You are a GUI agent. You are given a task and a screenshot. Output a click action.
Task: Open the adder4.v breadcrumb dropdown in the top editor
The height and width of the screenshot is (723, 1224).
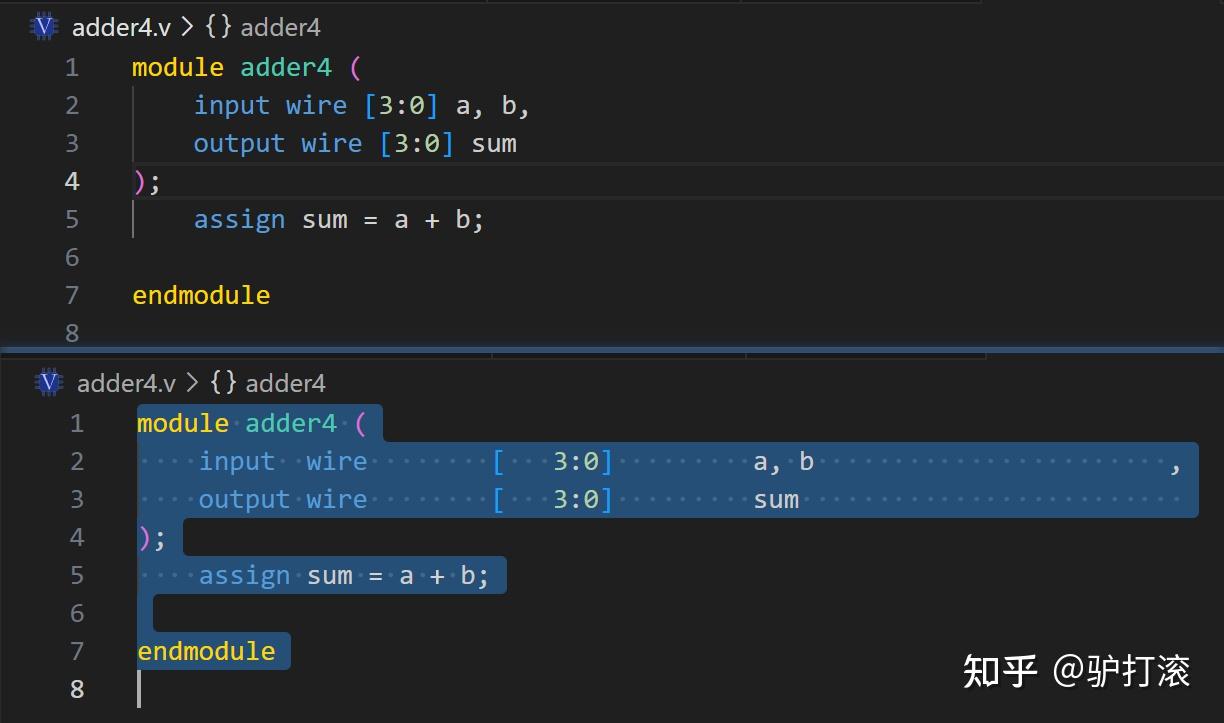(x=120, y=27)
